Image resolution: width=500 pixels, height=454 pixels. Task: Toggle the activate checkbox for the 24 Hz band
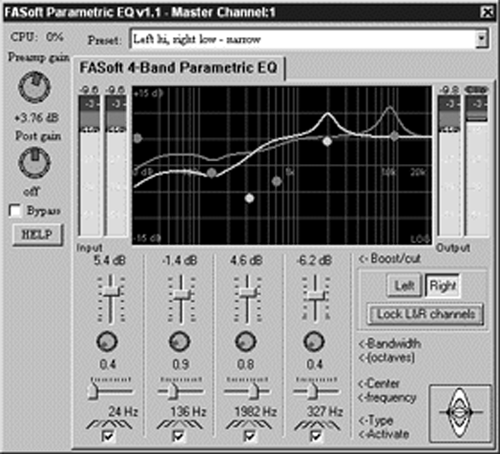coord(108,436)
